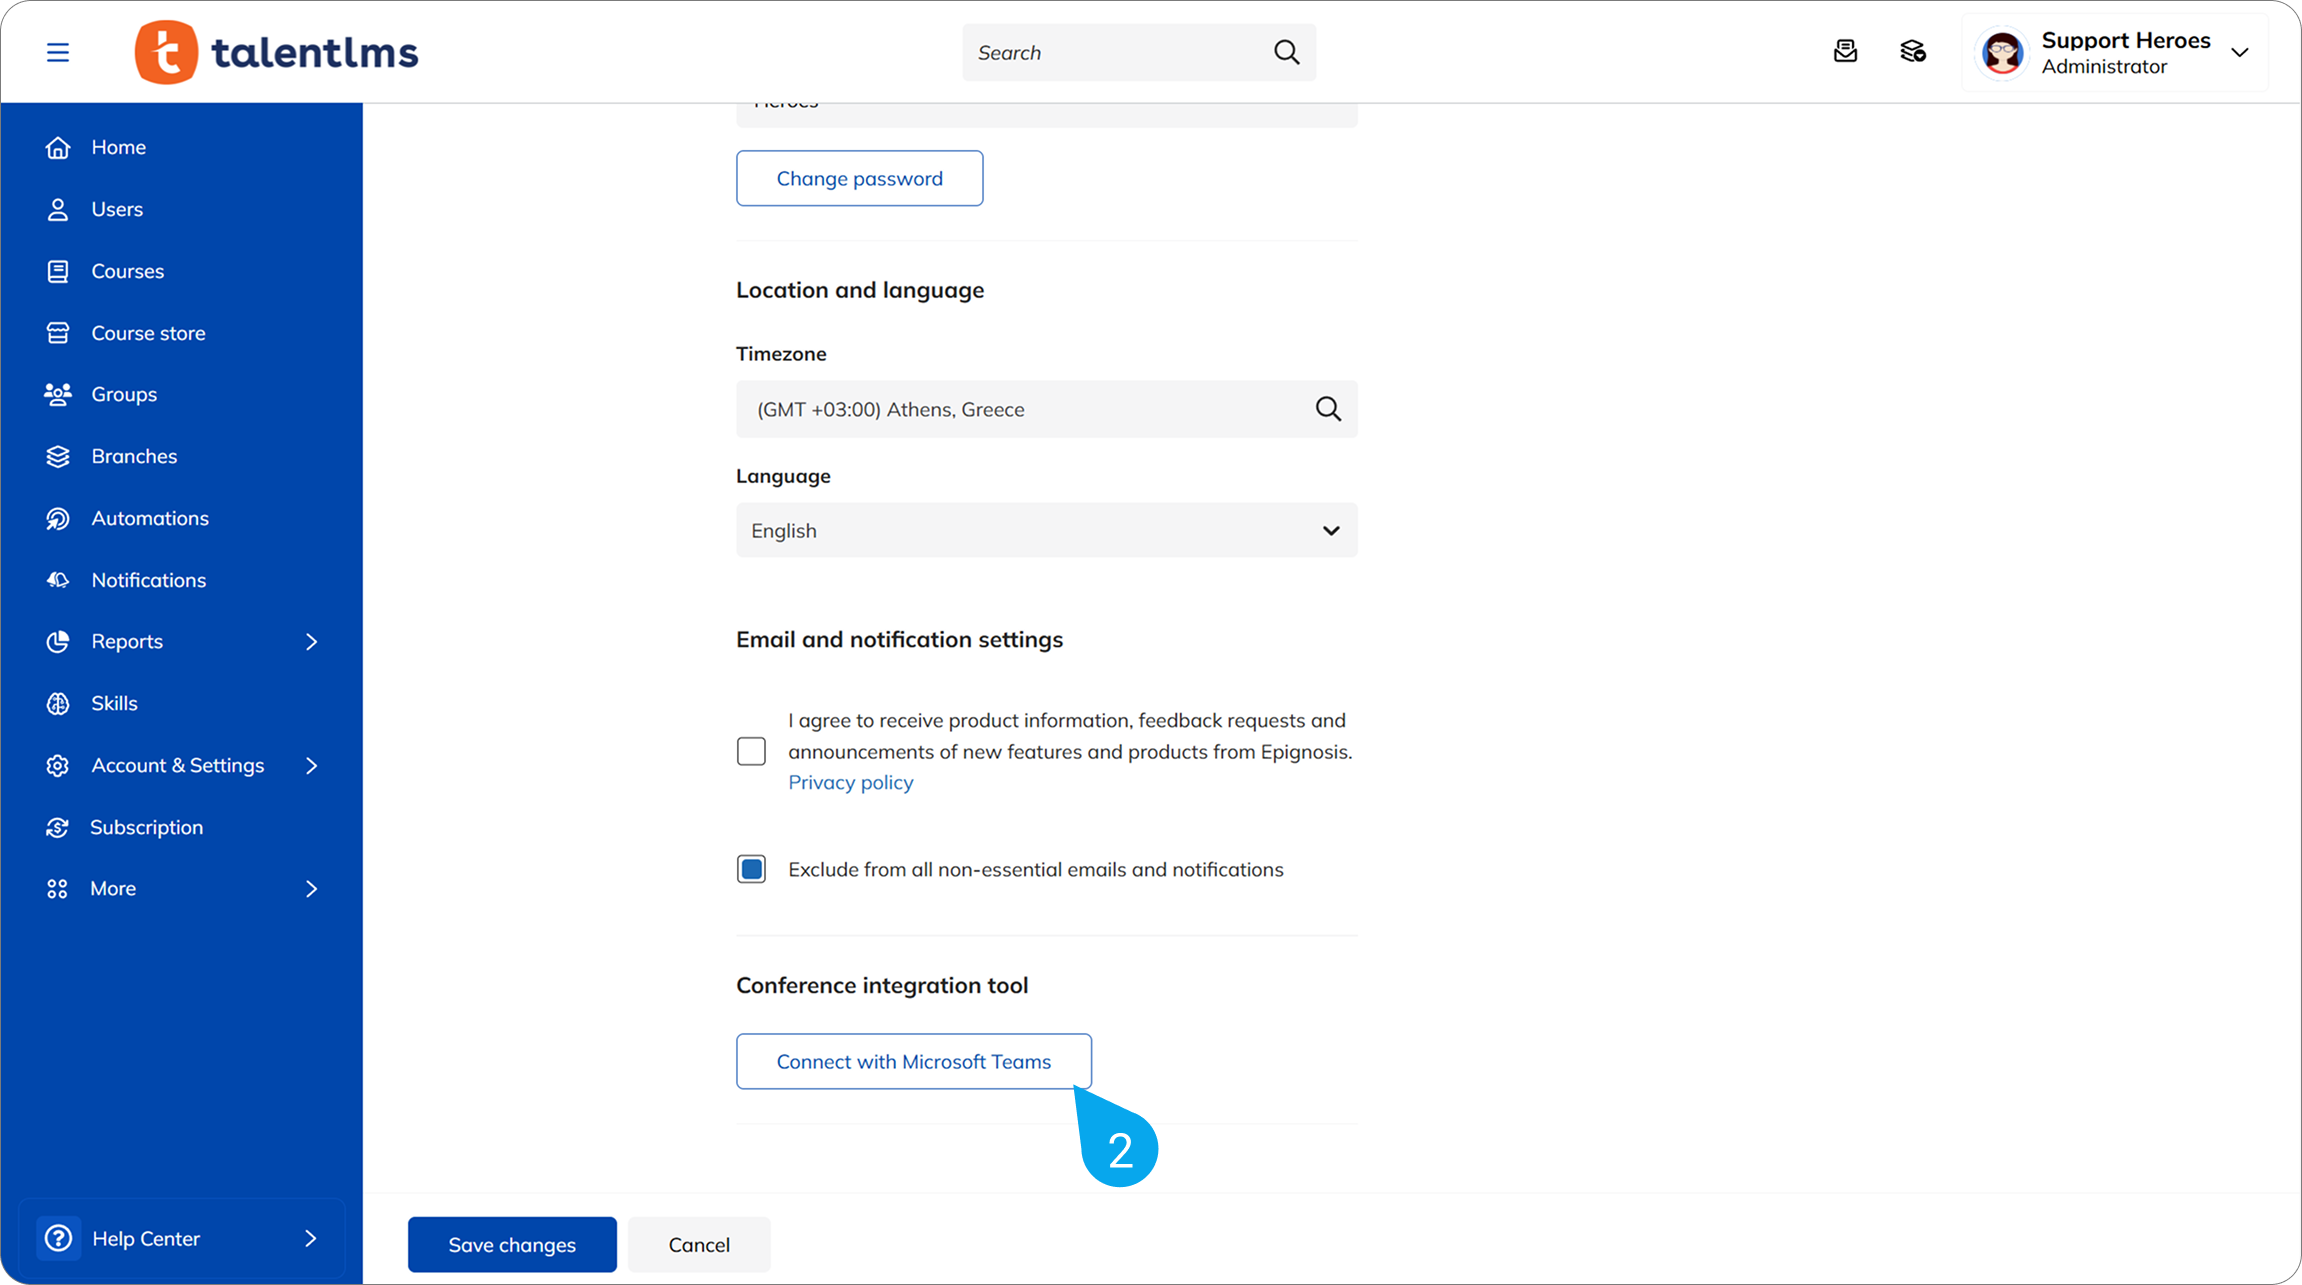Open the Language dropdown showing English
The height and width of the screenshot is (1285, 2302).
1046,530
